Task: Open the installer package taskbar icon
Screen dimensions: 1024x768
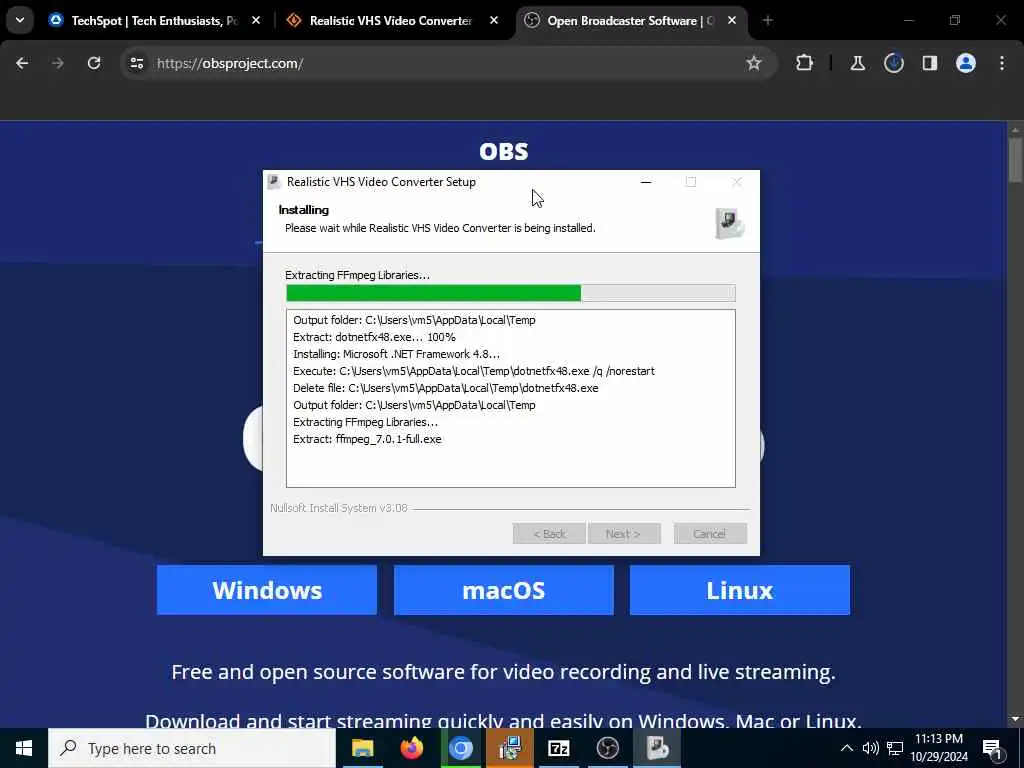Action: coord(509,748)
